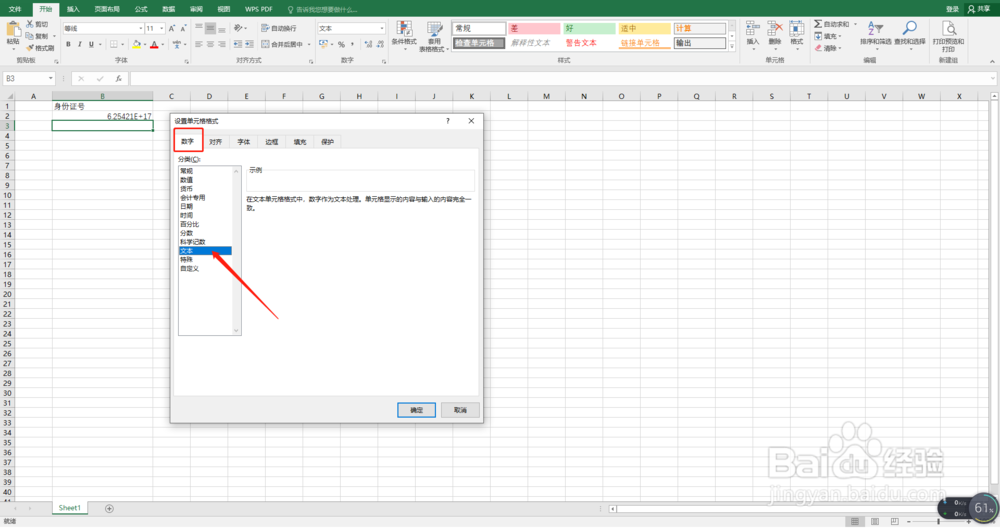Click the 粘贴 (Paste) clipboard icon

13,30
